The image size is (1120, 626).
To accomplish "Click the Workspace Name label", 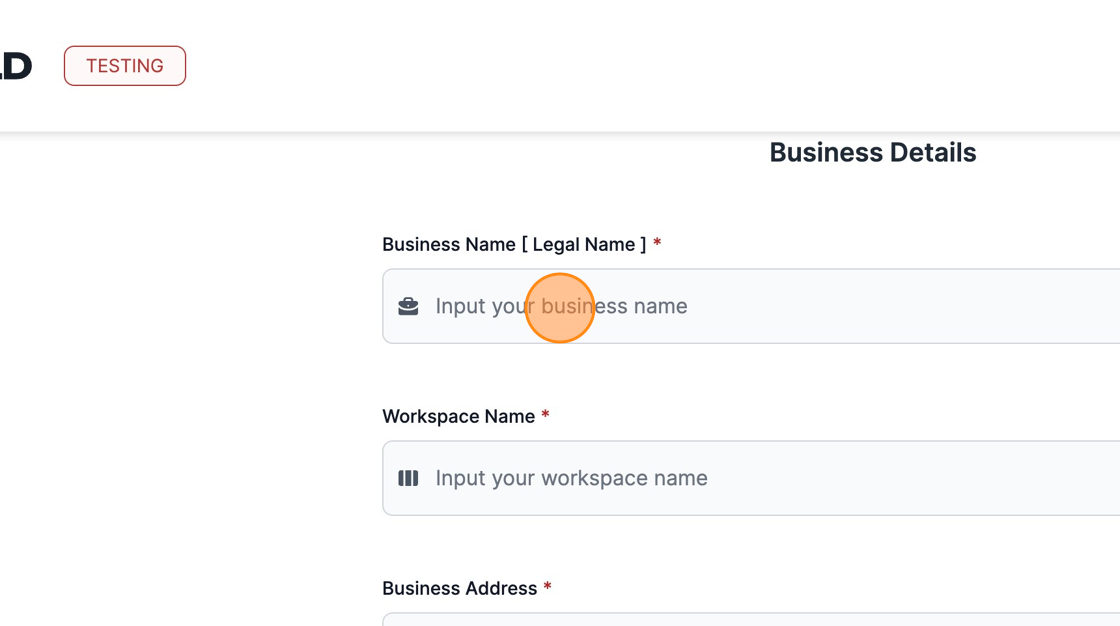I will (x=458, y=417).
